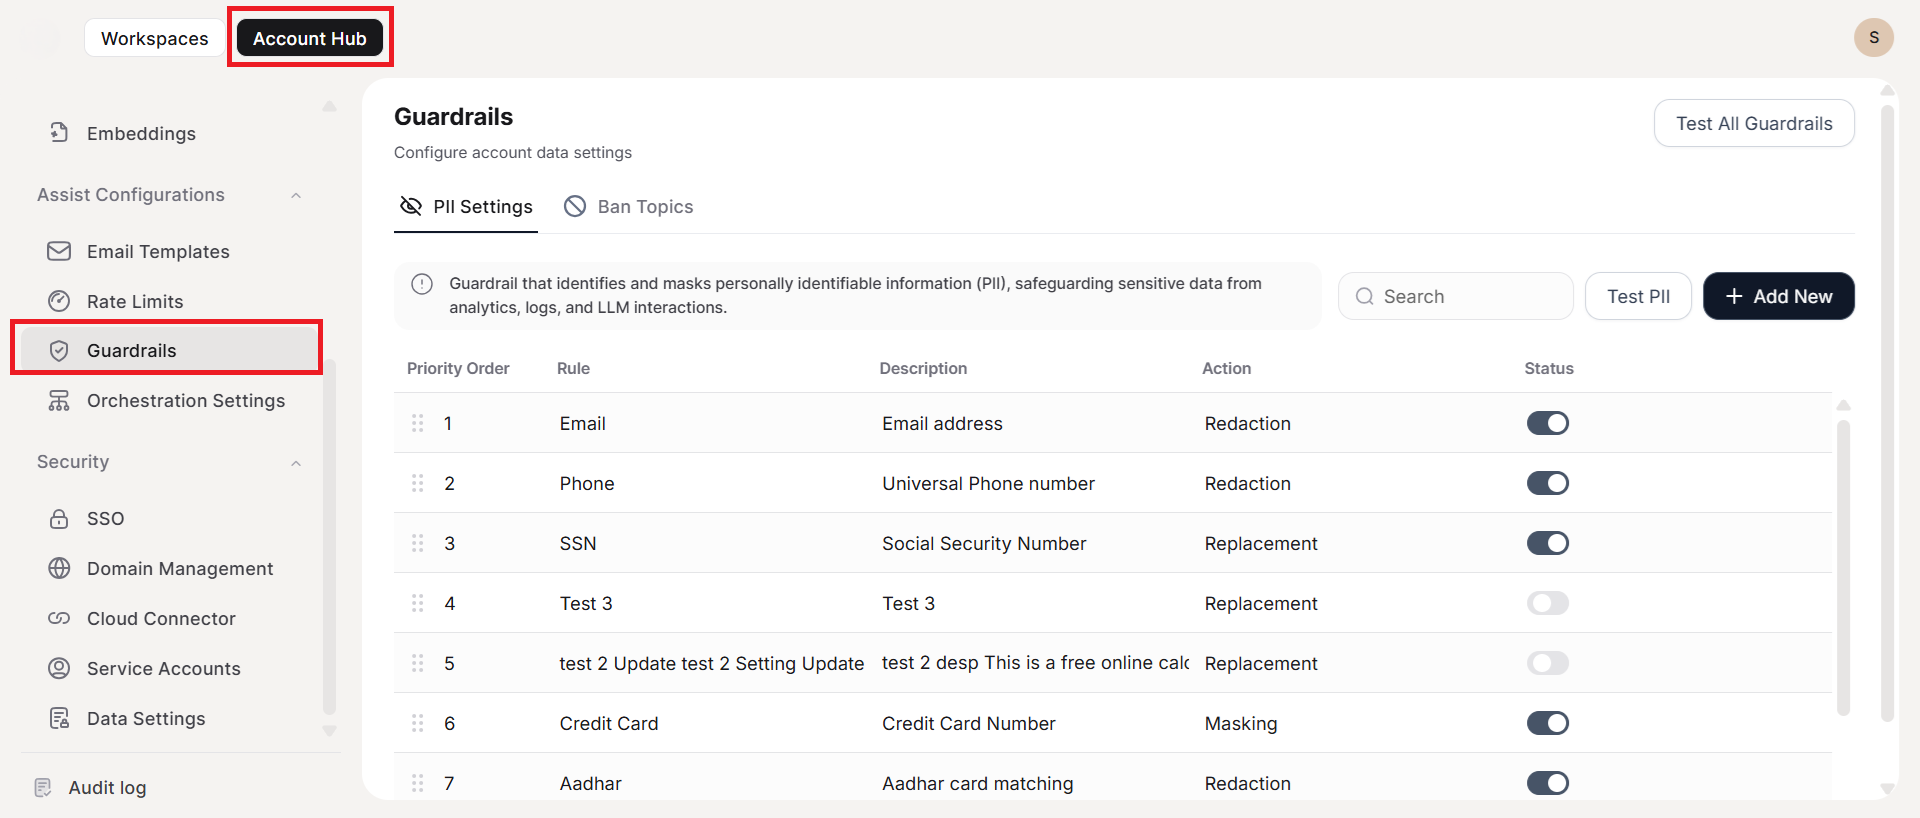Switch to the Ban Topics tab
1920x818 pixels.
click(x=629, y=207)
